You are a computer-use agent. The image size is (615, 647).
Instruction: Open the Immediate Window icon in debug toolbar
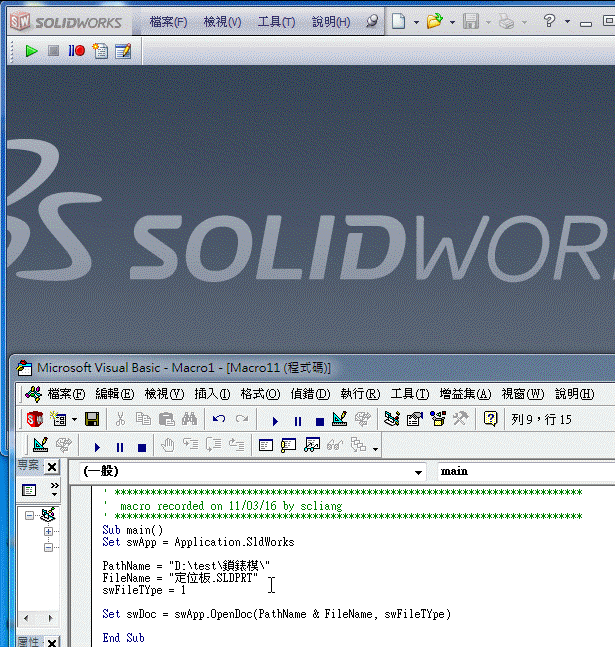(x=289, y=446)
